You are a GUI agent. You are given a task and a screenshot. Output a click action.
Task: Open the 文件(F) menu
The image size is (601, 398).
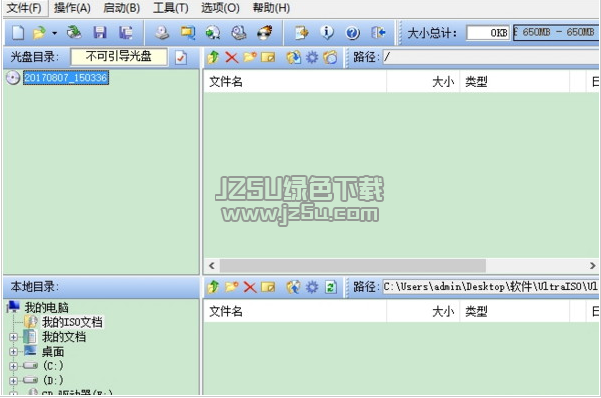coord(25,8)
